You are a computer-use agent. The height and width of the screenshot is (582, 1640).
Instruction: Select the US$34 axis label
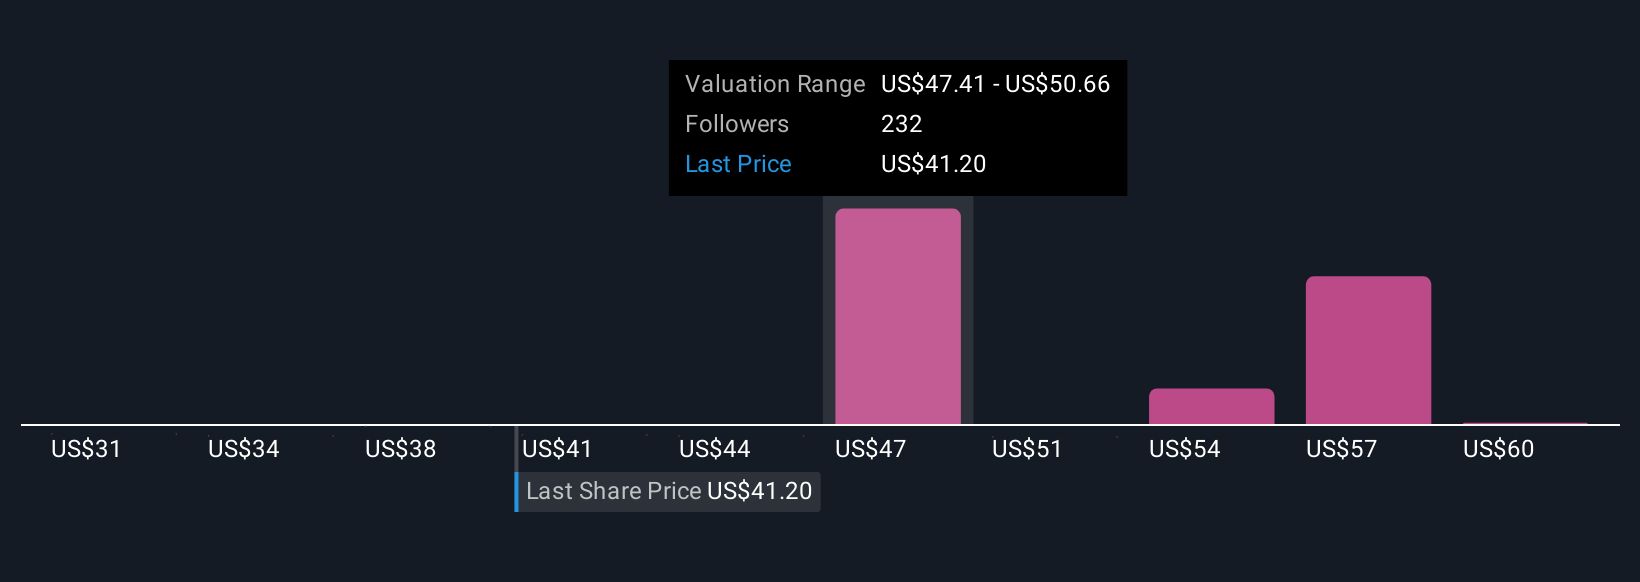[243, 449]
